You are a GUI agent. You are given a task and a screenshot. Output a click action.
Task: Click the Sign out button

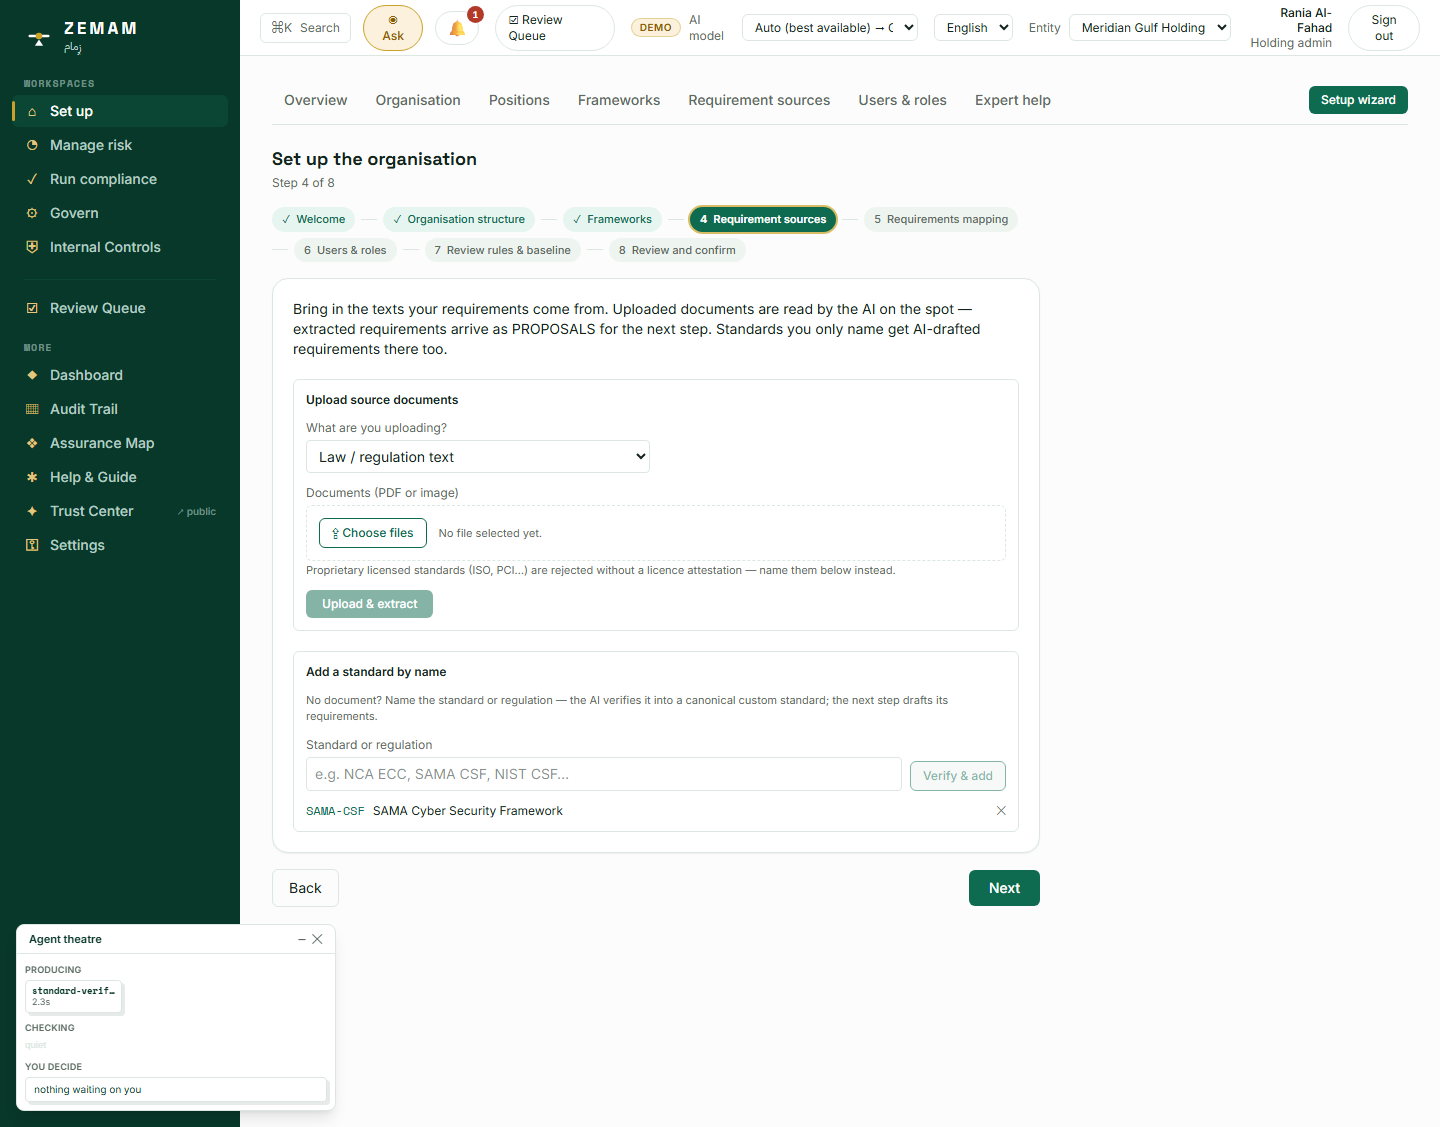click(x=1384, y=28)
